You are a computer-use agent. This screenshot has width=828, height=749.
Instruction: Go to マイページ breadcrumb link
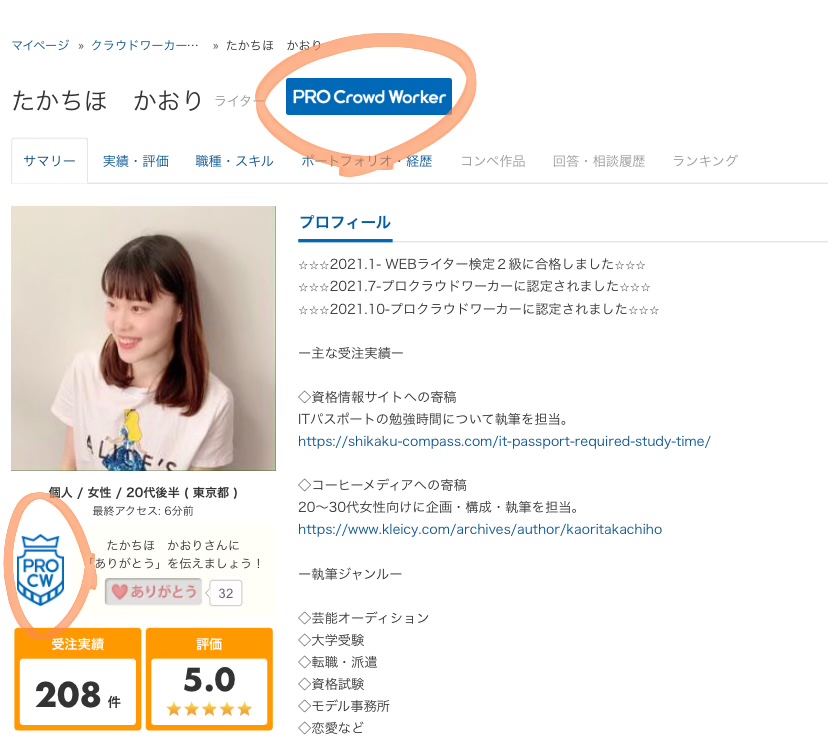(41, 45)
